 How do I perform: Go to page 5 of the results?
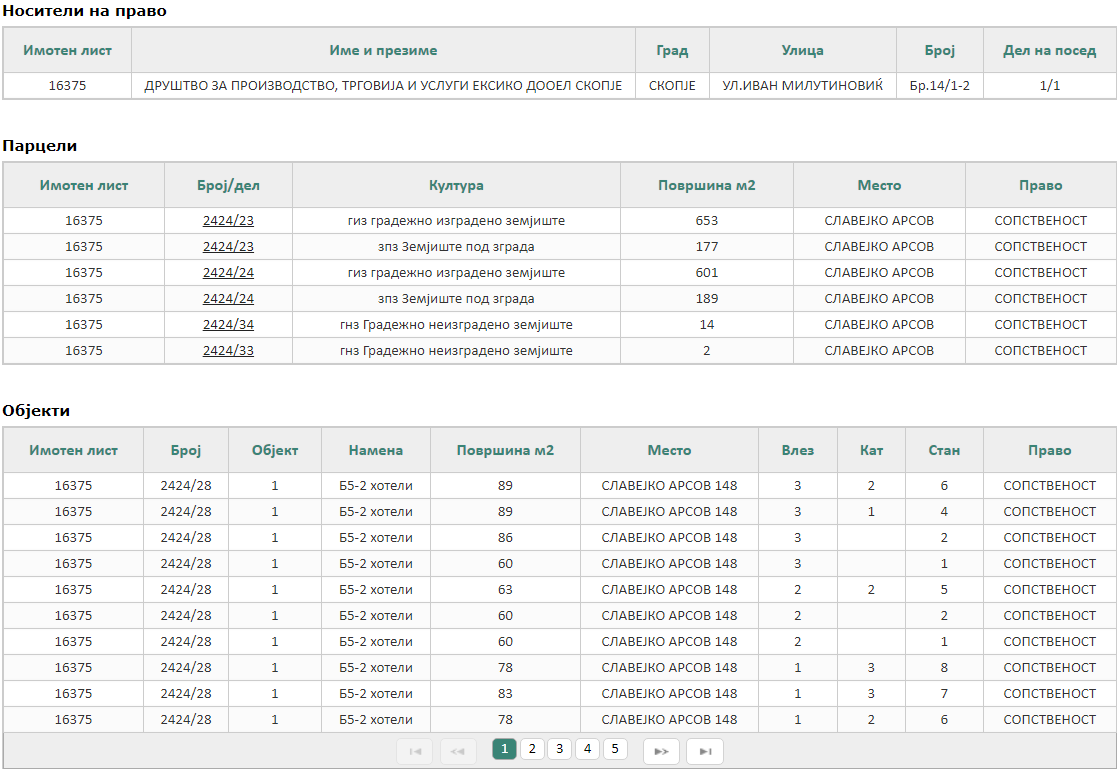pyautogui.click(x=615, y=749)
